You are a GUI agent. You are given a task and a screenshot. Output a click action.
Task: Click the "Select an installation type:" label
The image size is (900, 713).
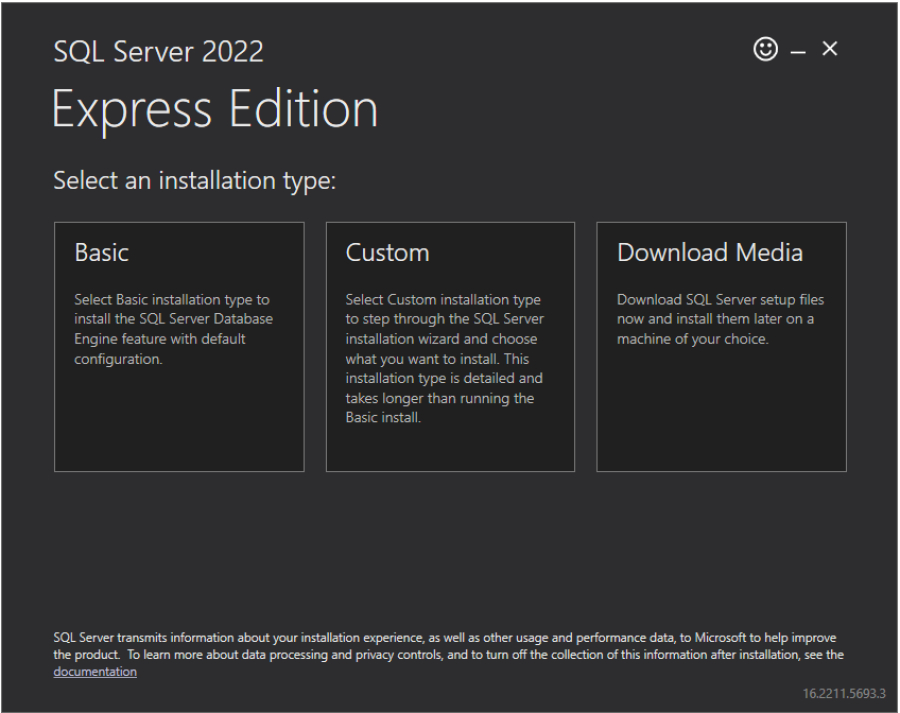(x=194, y=181)
